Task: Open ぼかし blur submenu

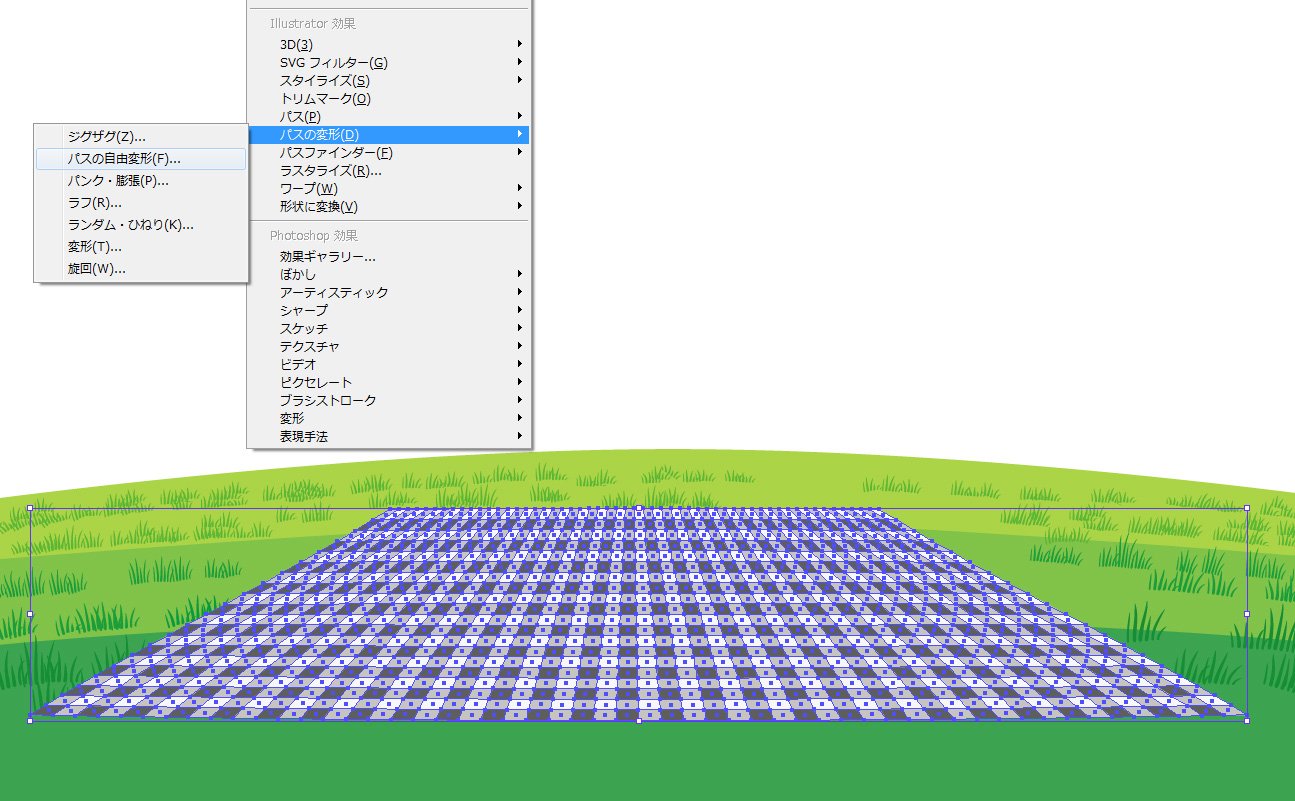Action: coord(389,274)
